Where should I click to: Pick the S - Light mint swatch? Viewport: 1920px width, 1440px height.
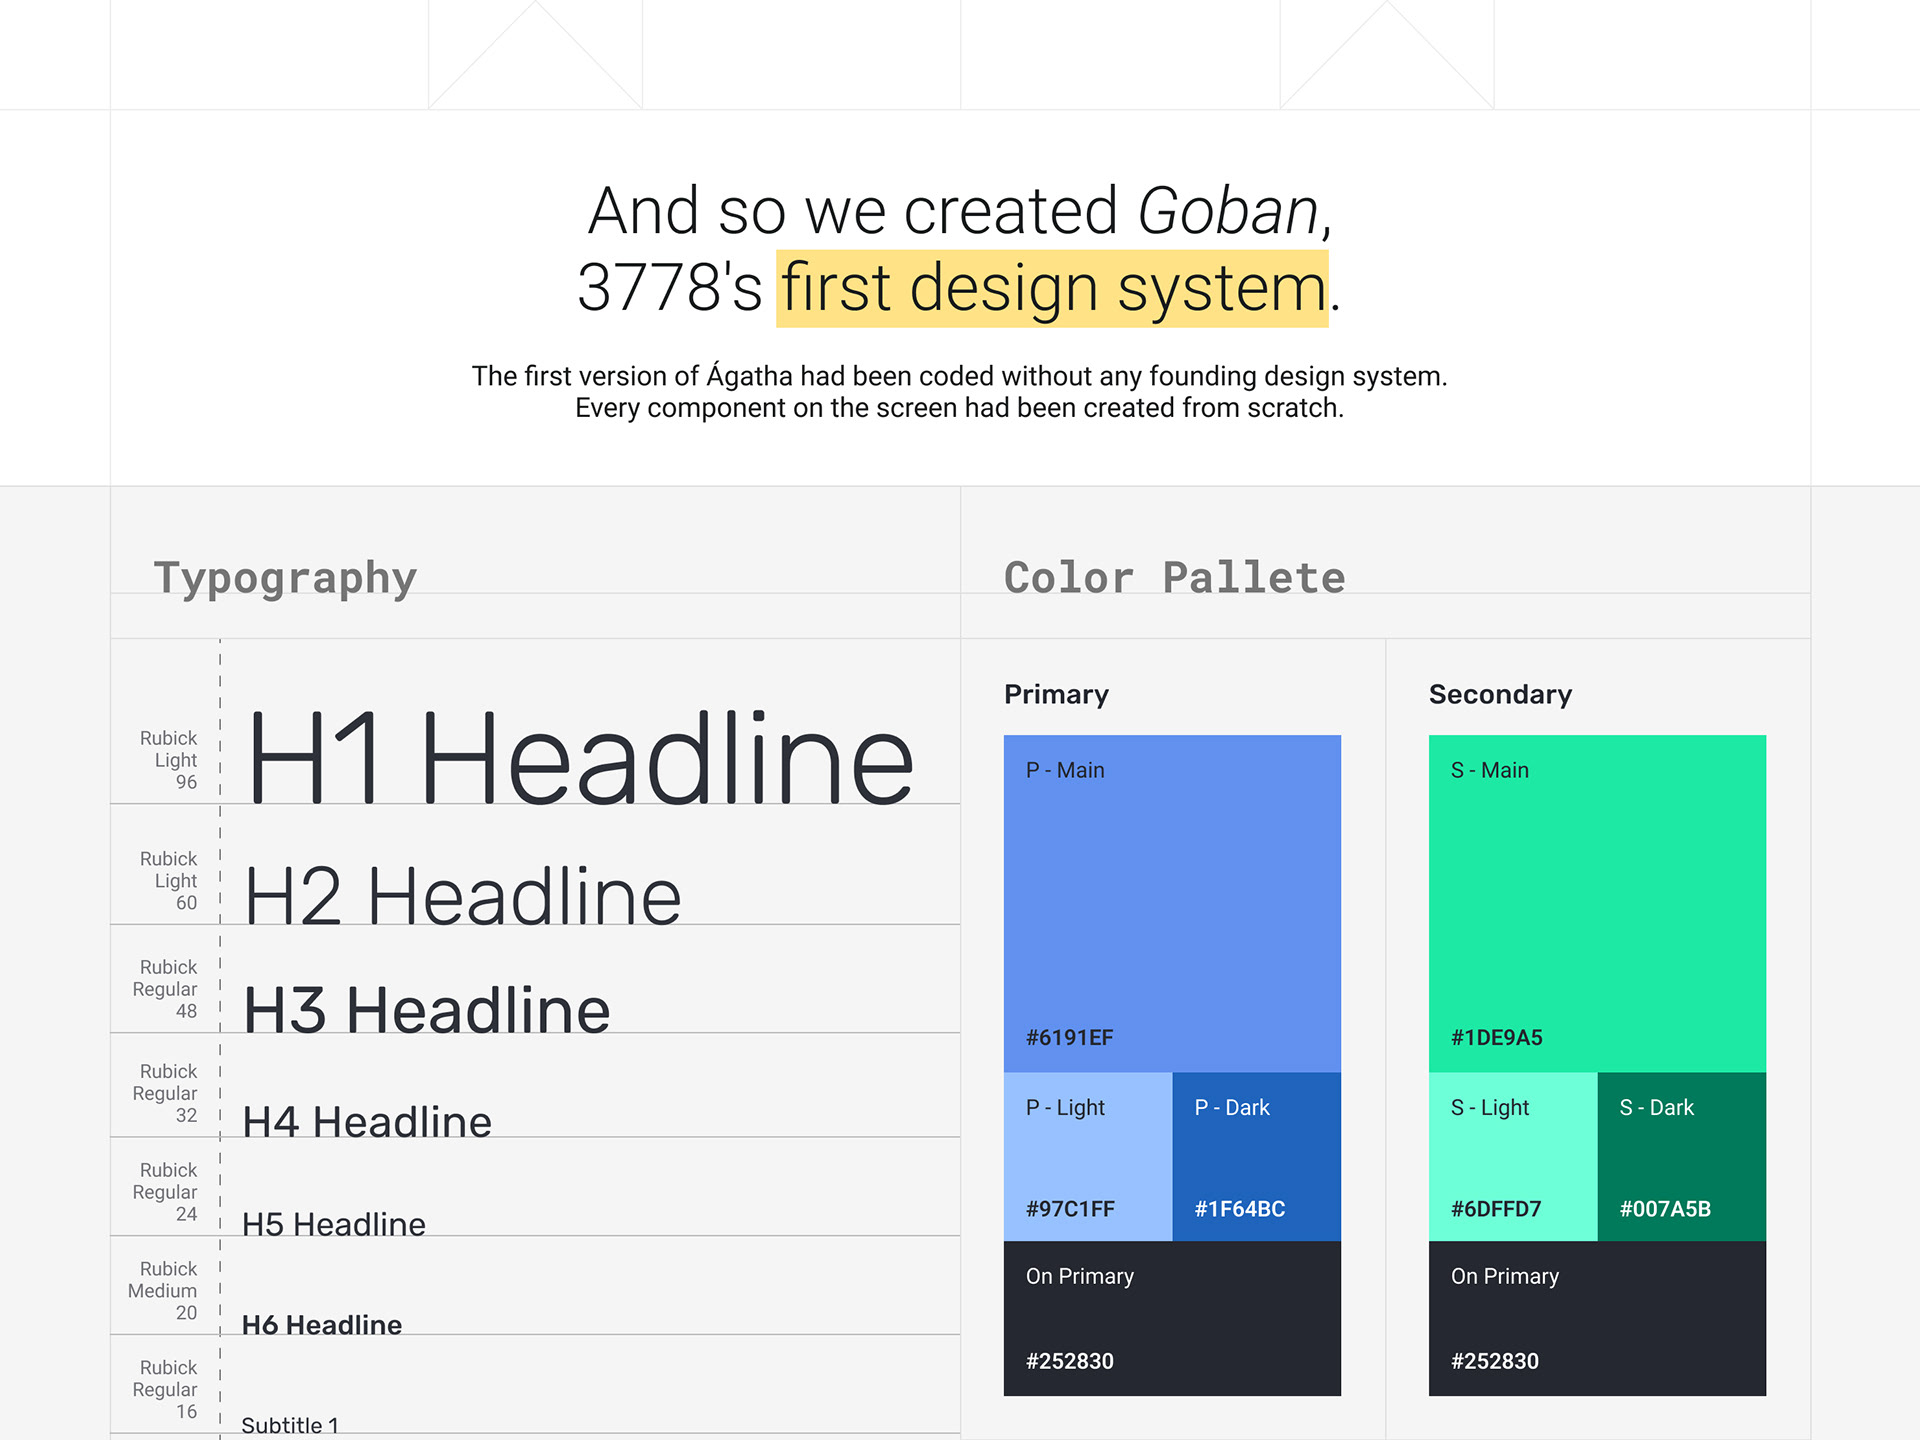click(x=1512, y=1157)
